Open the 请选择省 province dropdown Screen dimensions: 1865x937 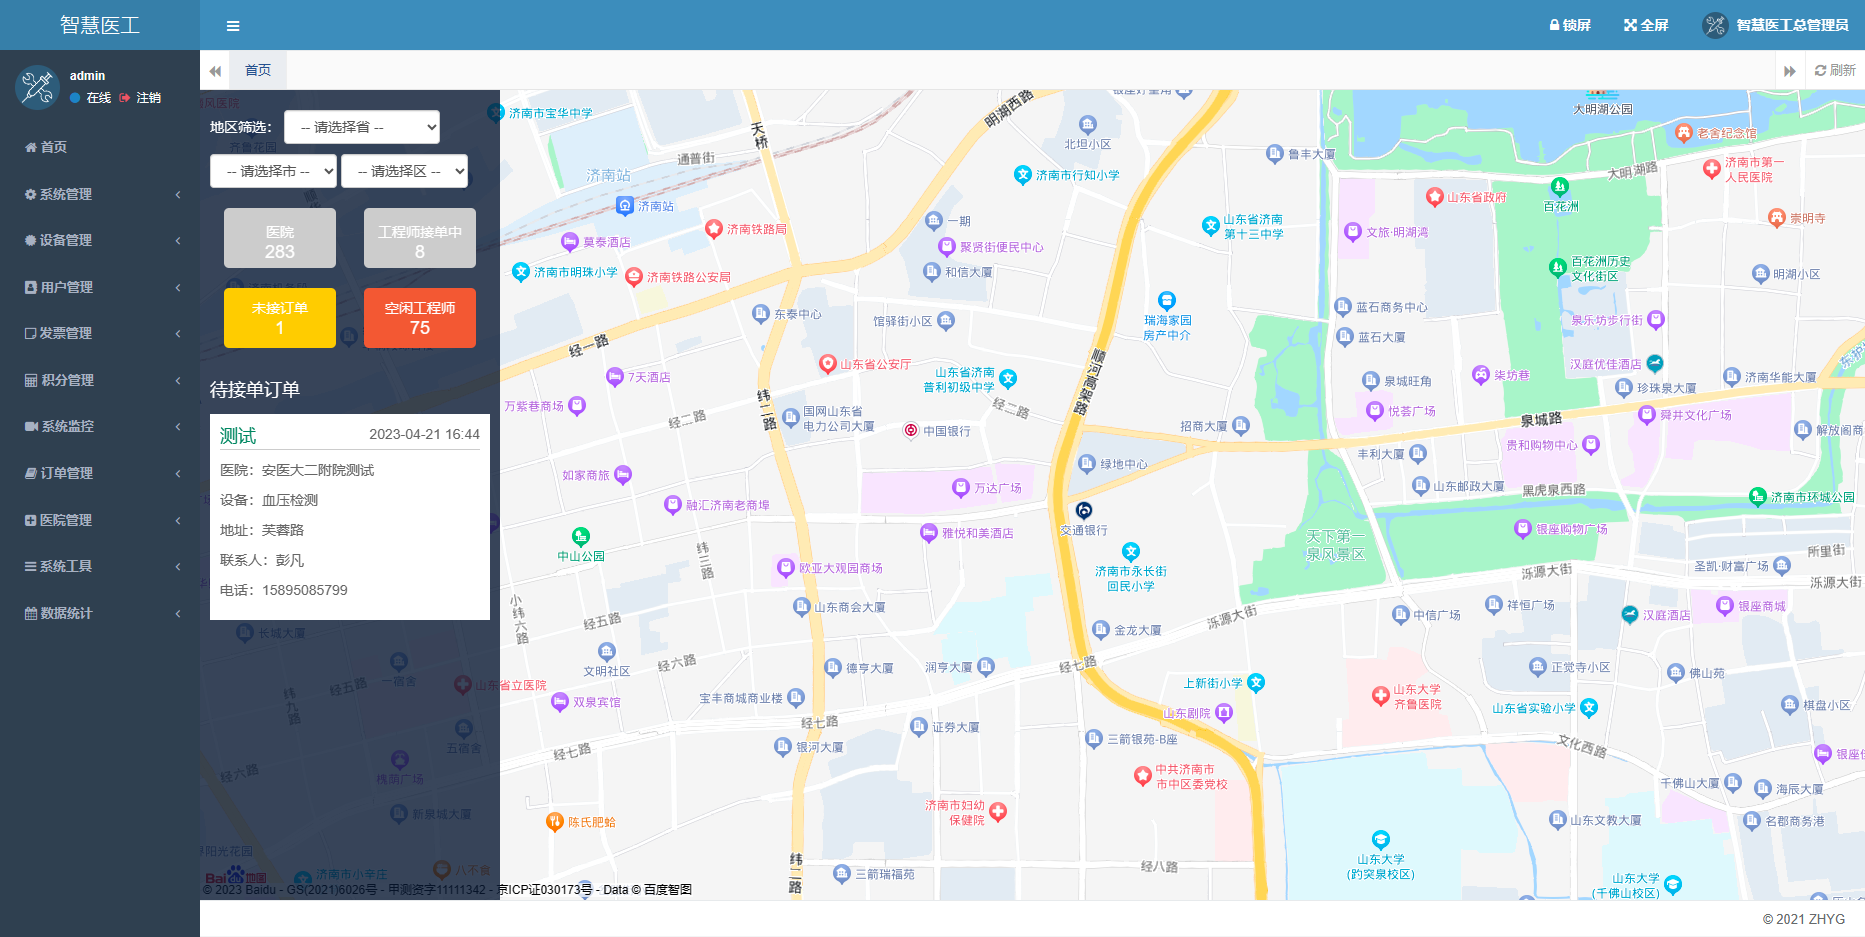click(362, 127)
